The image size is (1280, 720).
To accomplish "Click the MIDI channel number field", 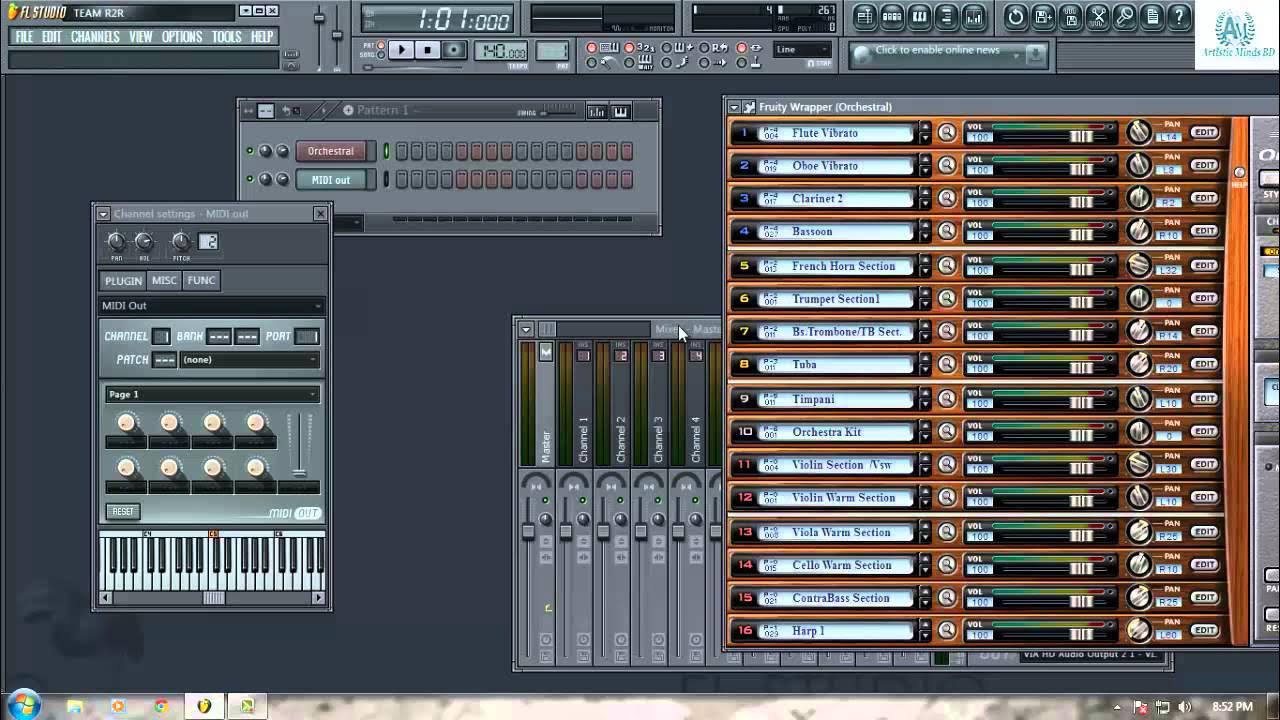I will pyautogui.click(x=161, y=337).
